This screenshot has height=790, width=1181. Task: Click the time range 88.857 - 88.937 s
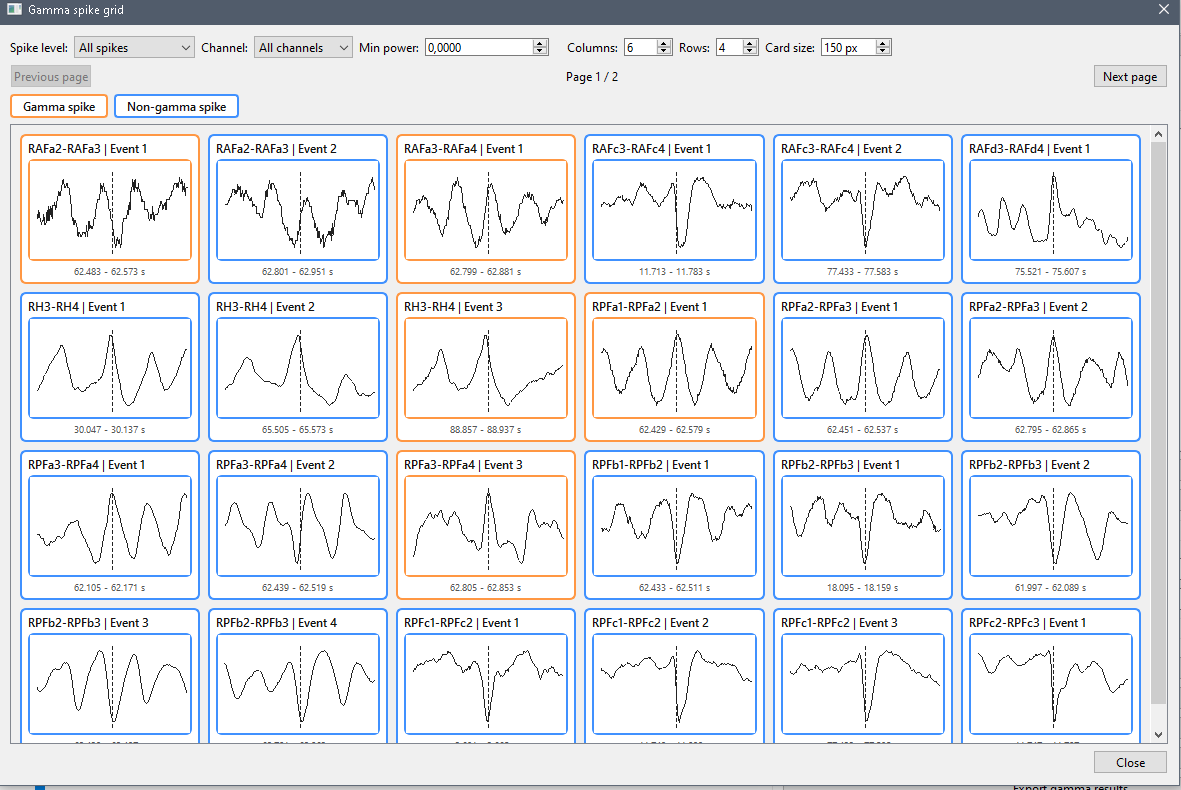point(486,429)
